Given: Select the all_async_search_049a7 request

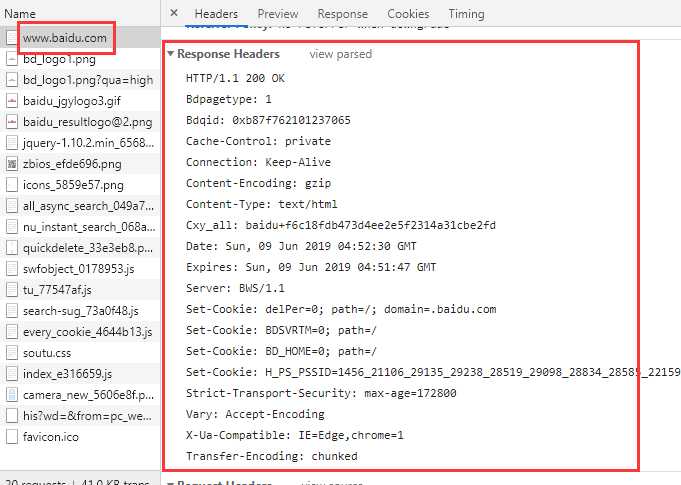Looking at the screenshot, I should 88,206.
